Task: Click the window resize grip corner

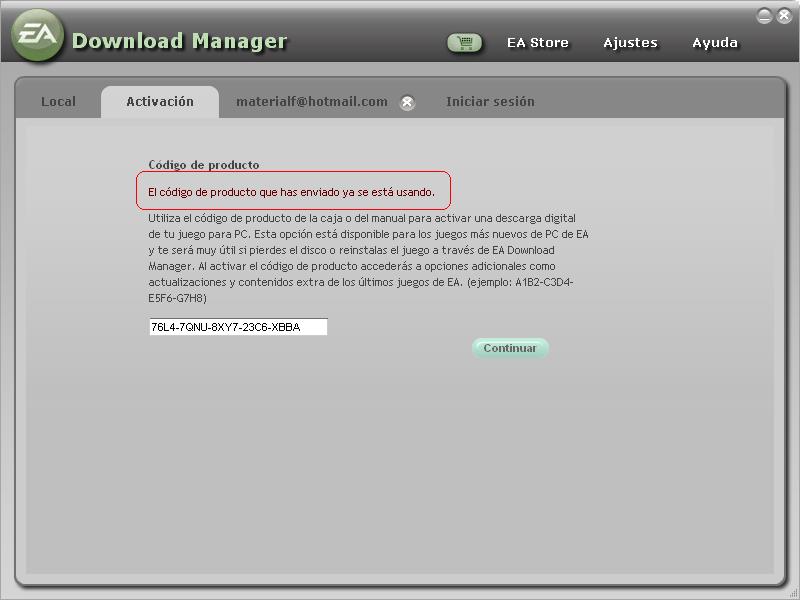Action: (794, 594)
